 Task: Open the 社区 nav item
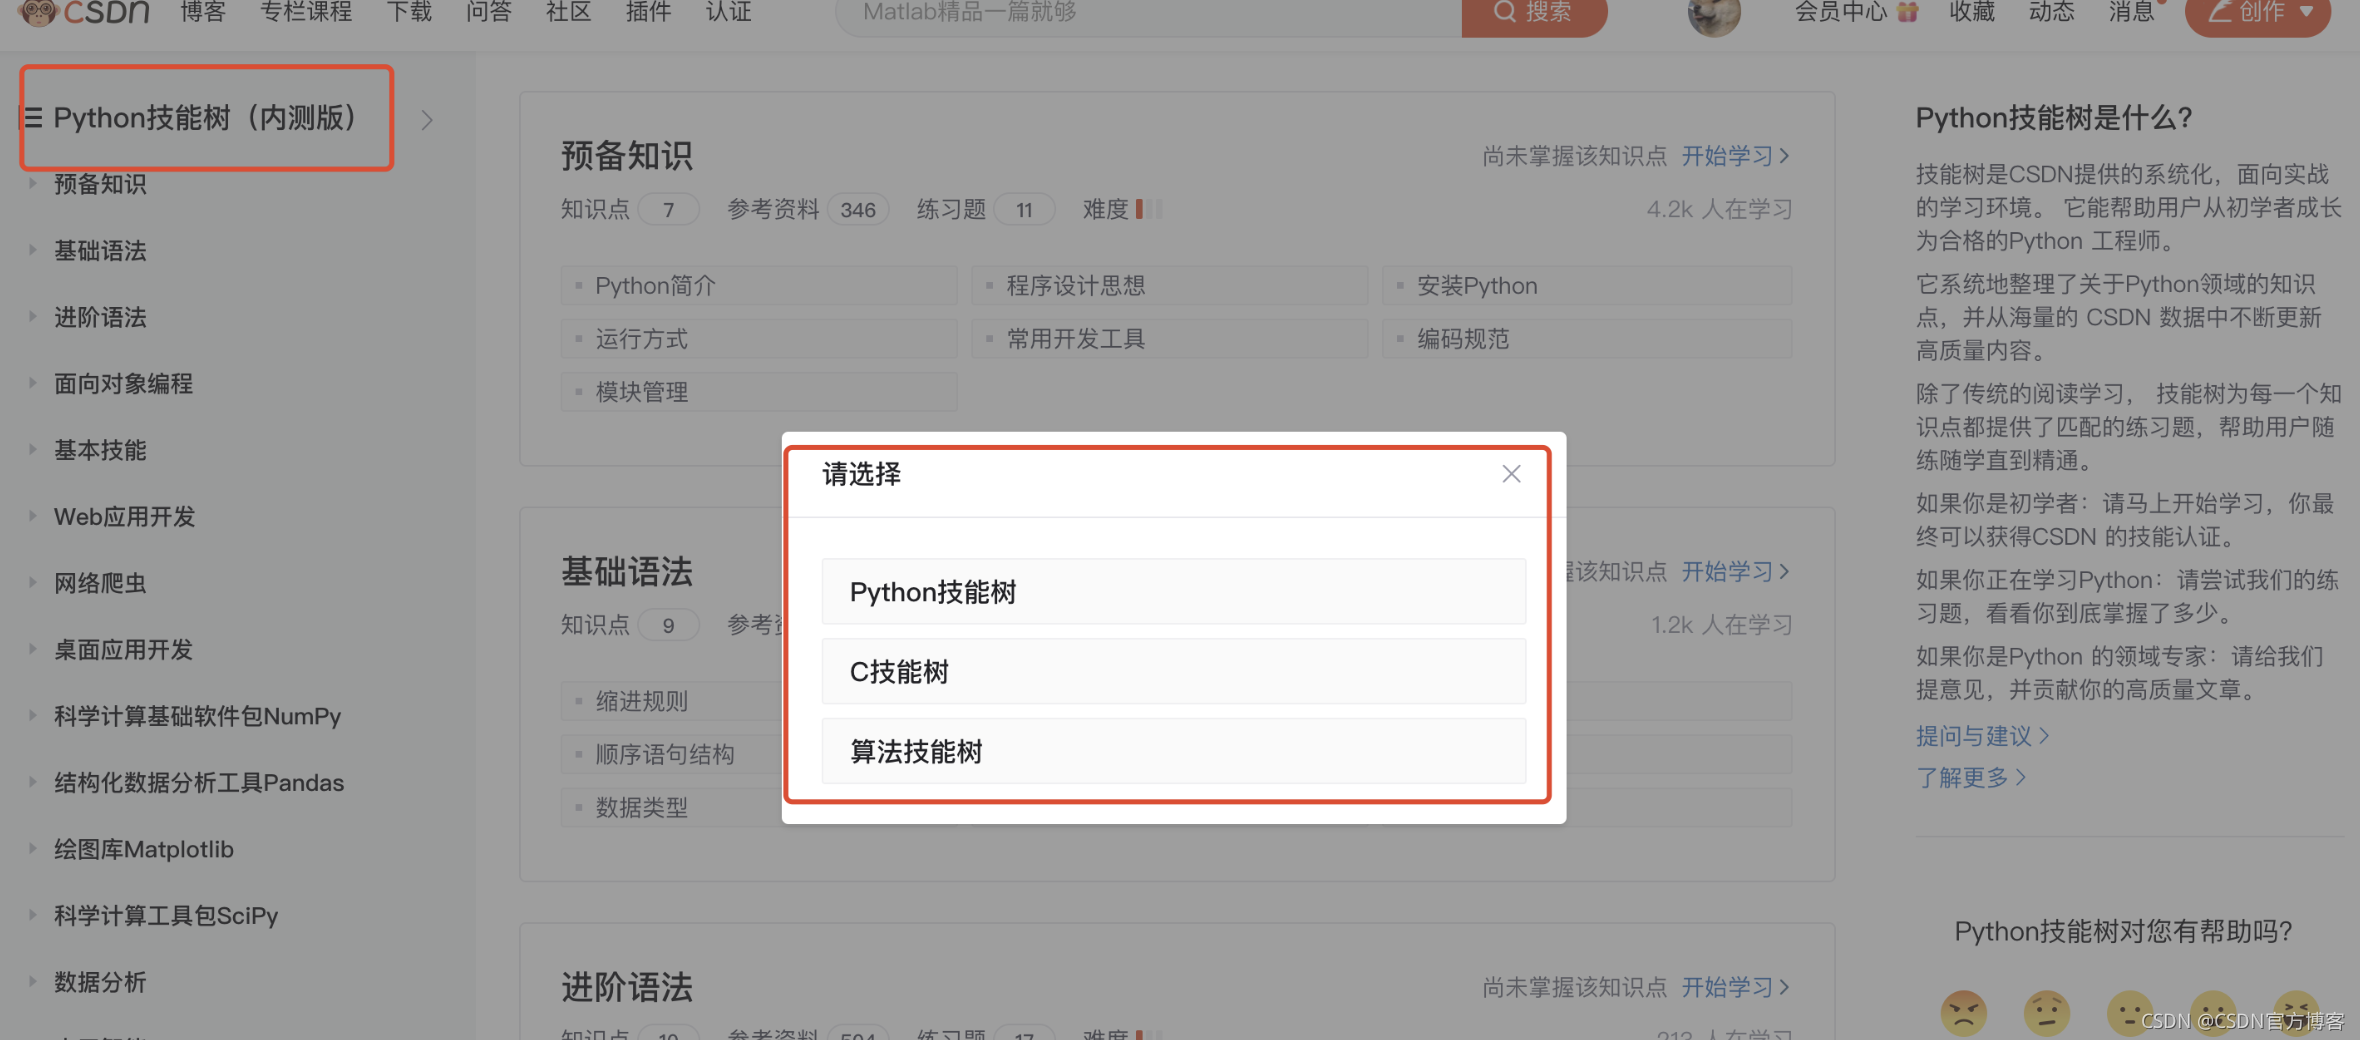(569, 12)
